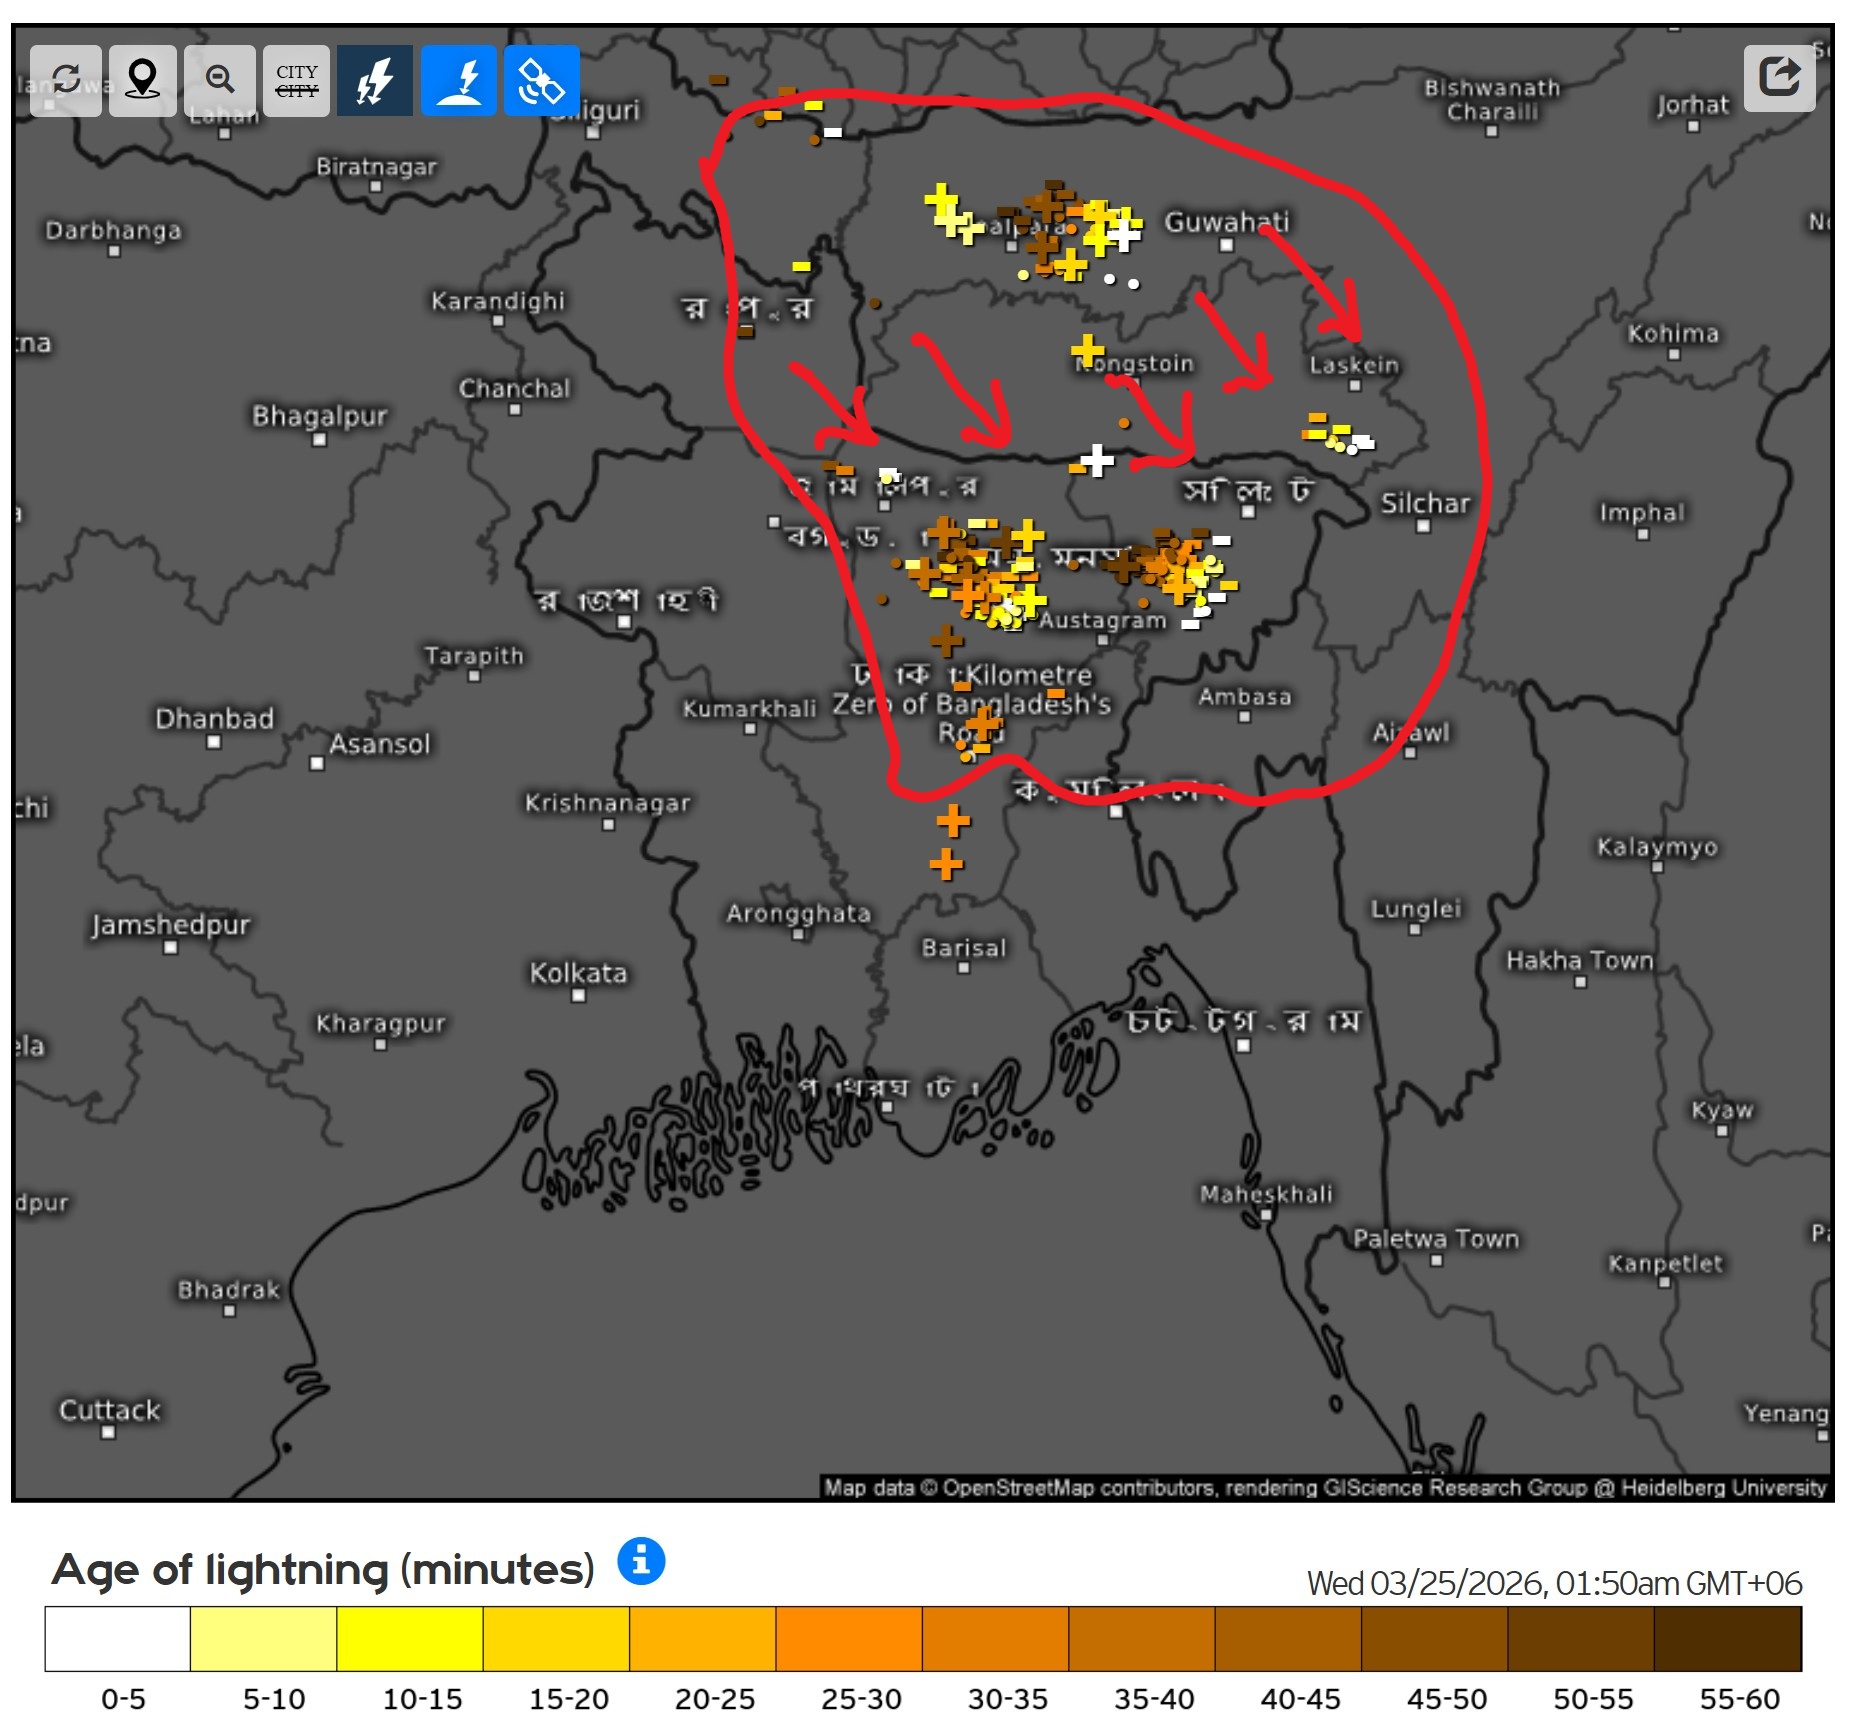Click the map timestamp text
This screenshot has width=1857, height=1725.
pos(1553,1584)
